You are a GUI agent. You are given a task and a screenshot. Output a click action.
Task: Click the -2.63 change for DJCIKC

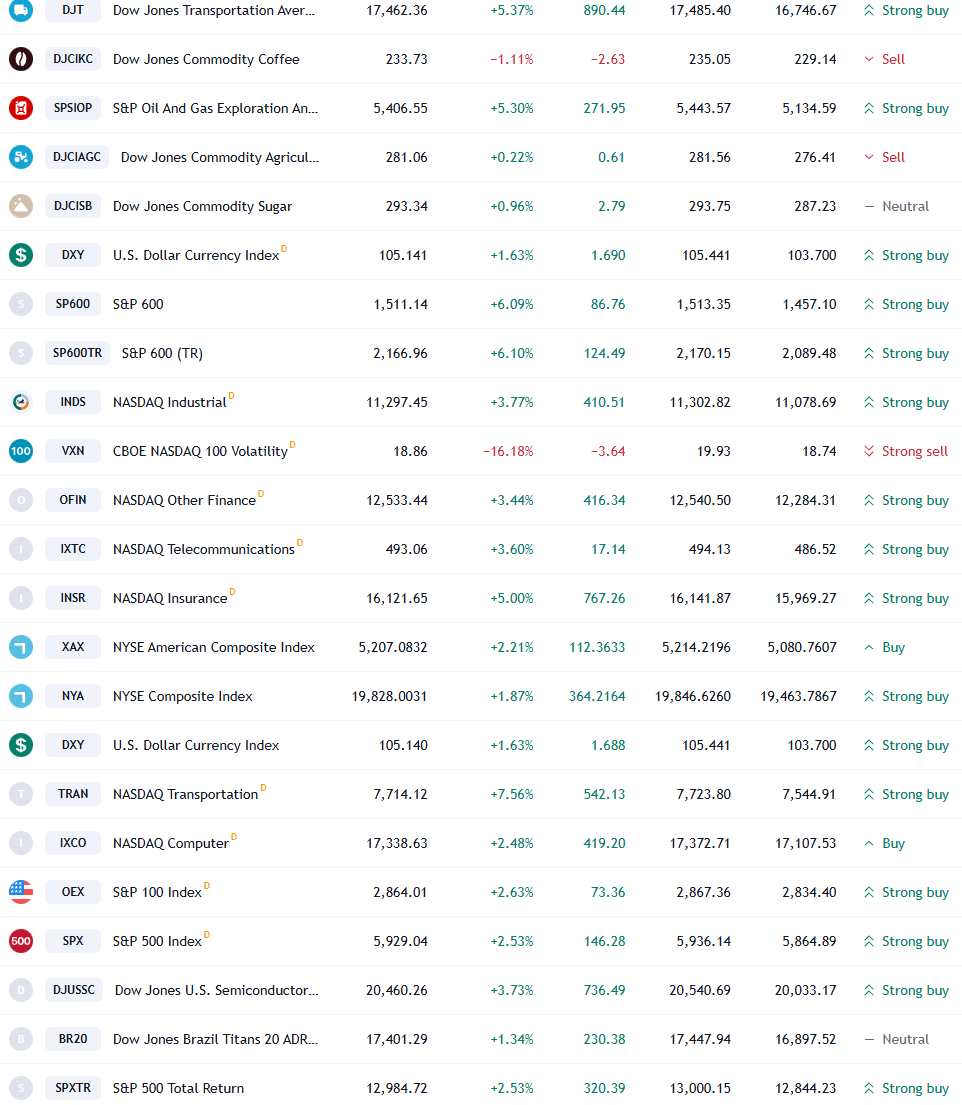[x=608, y=59]
